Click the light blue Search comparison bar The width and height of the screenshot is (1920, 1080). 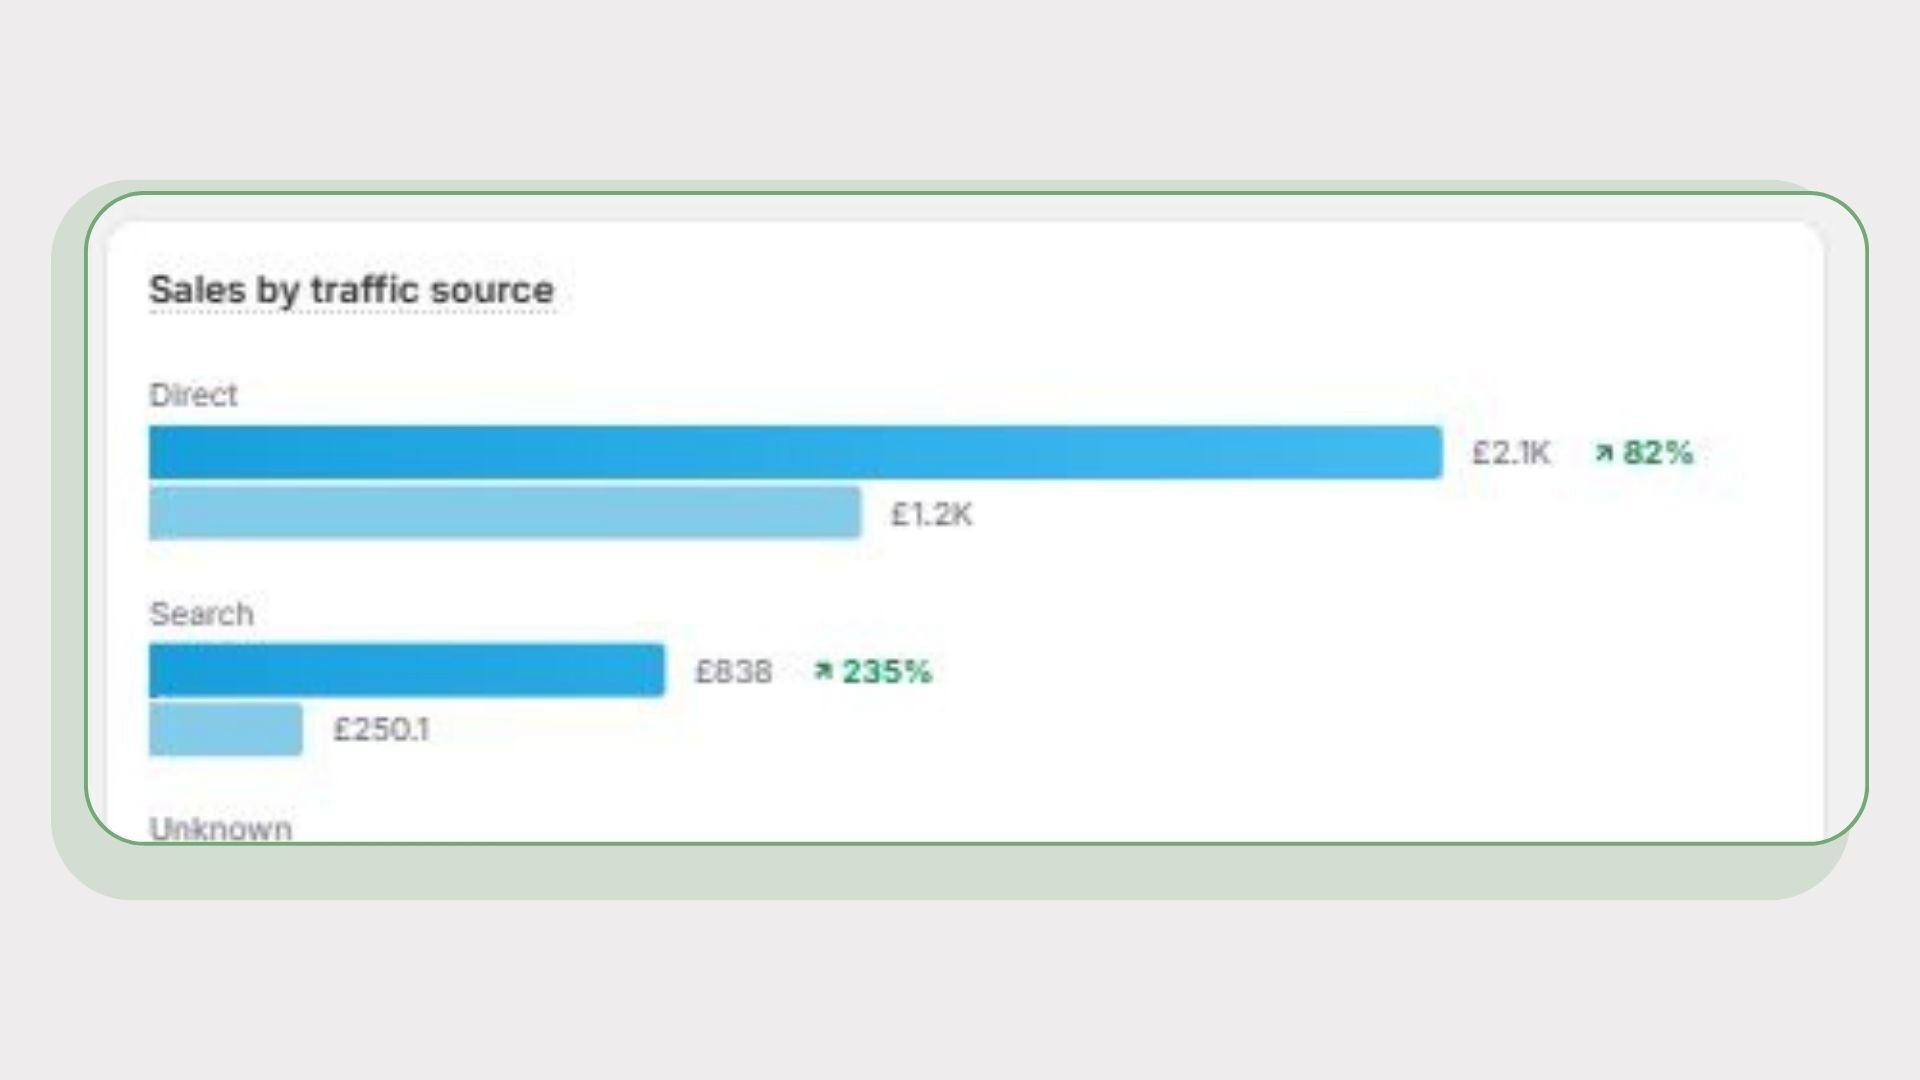[226, 729]
